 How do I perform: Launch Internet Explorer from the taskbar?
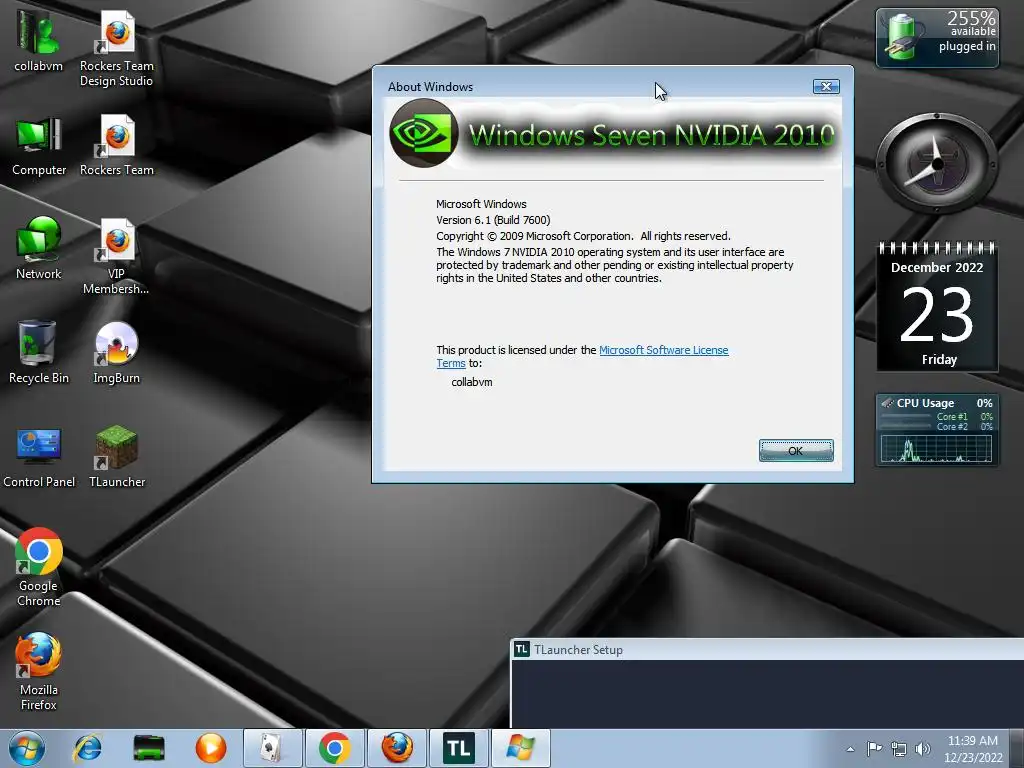[x=88, y=748]
